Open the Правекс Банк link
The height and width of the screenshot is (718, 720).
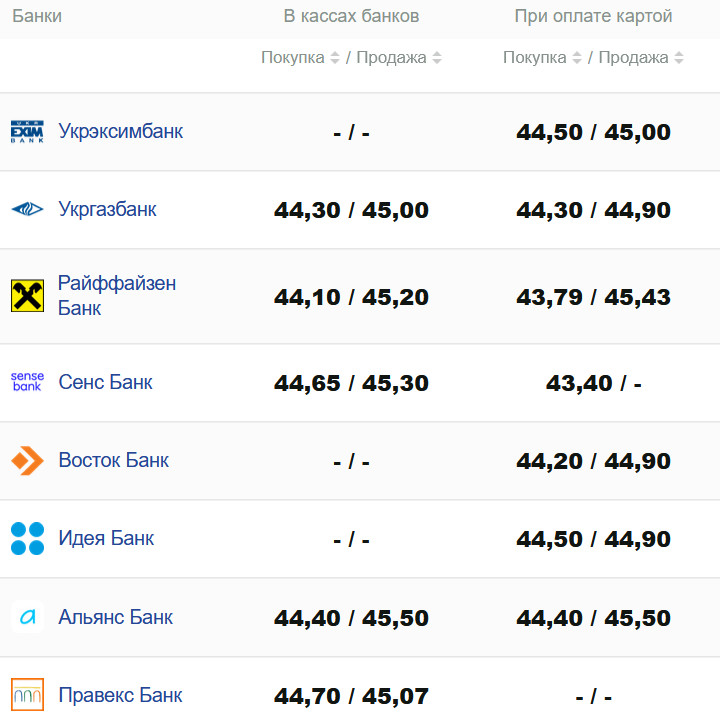120,694
